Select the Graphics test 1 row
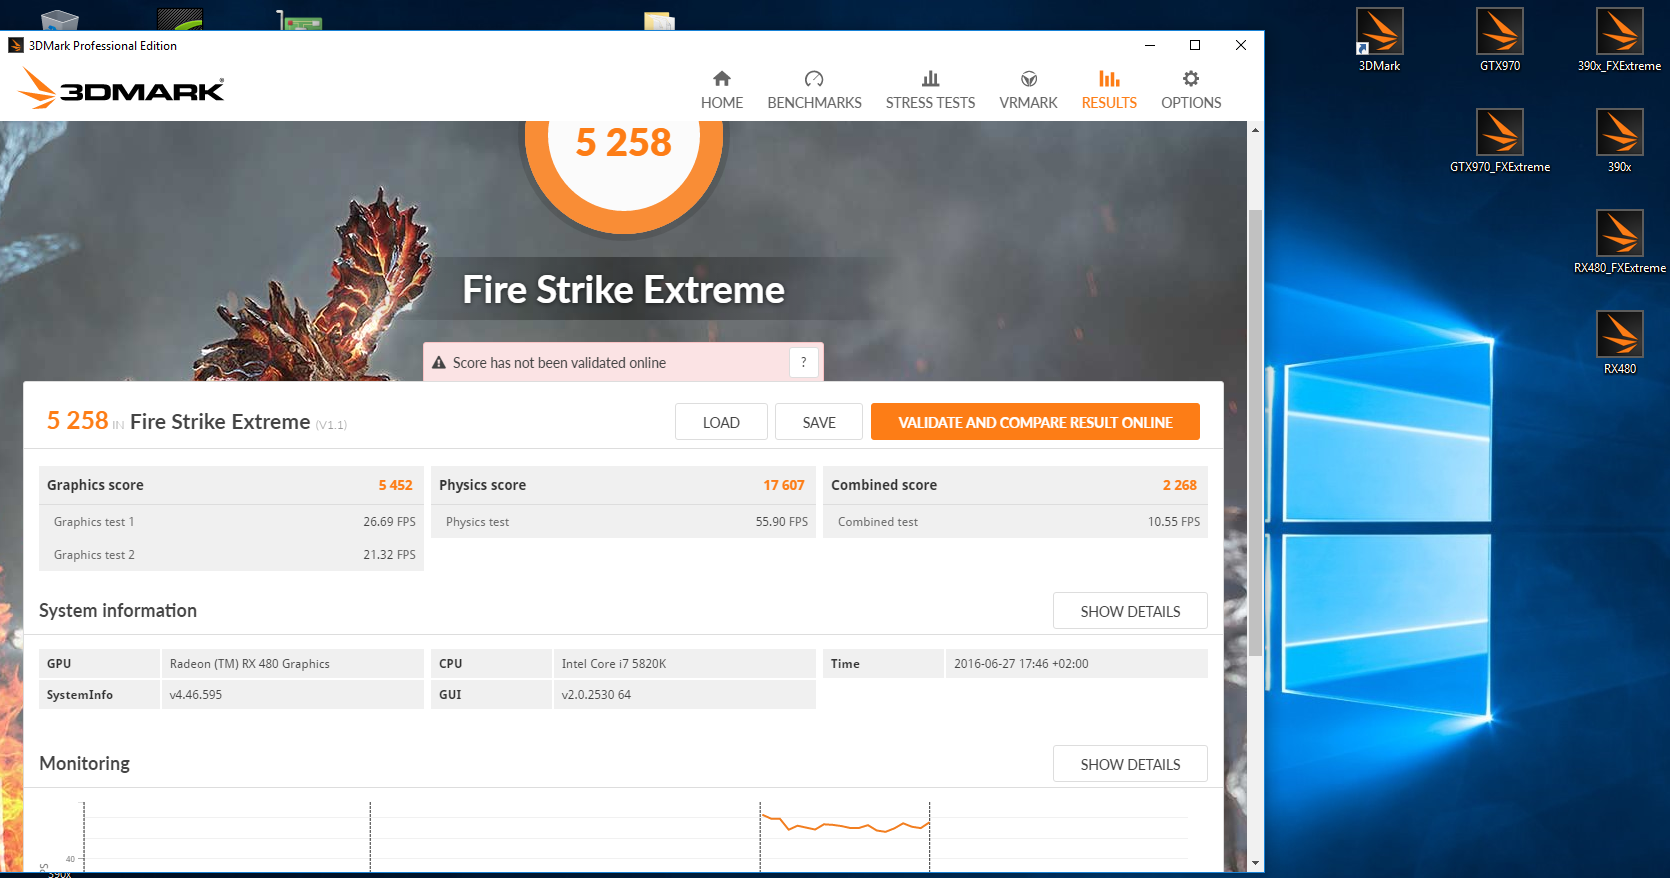The height and width of the screenshot is (878, 1670). 231,521
